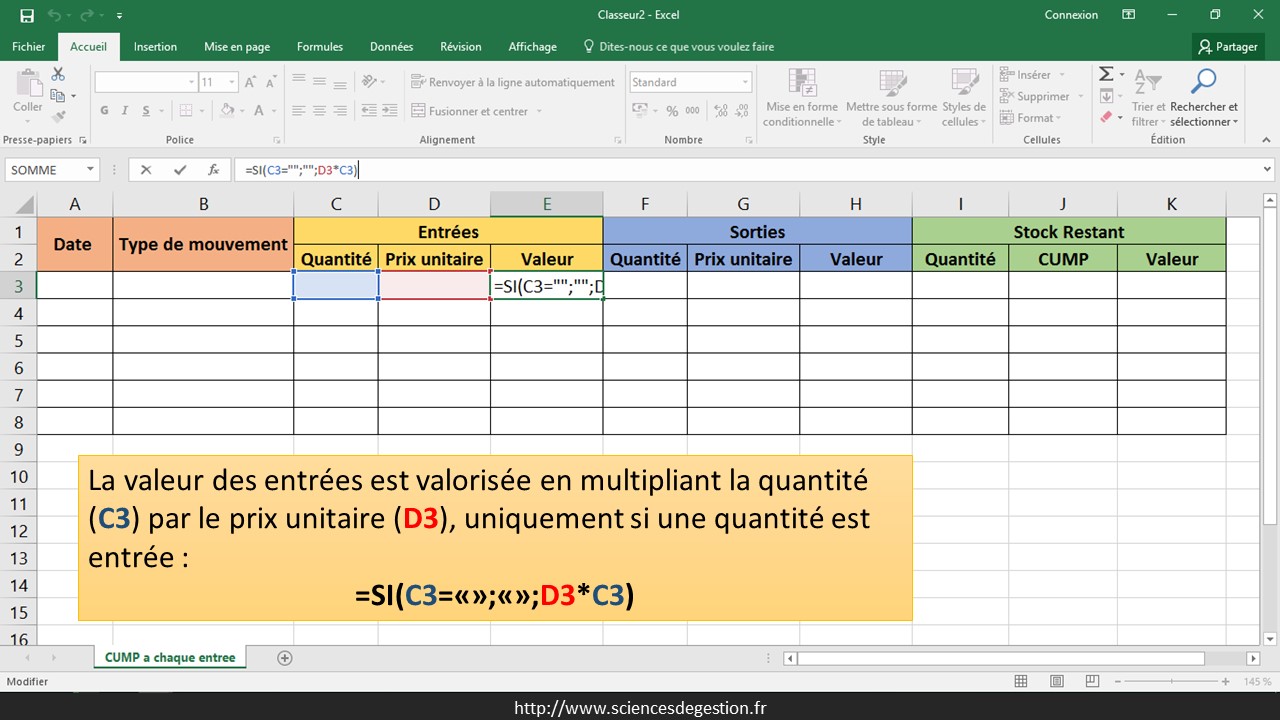Click the Cut scissors icon
1280x720 pixels.
(x=58, y=75)
